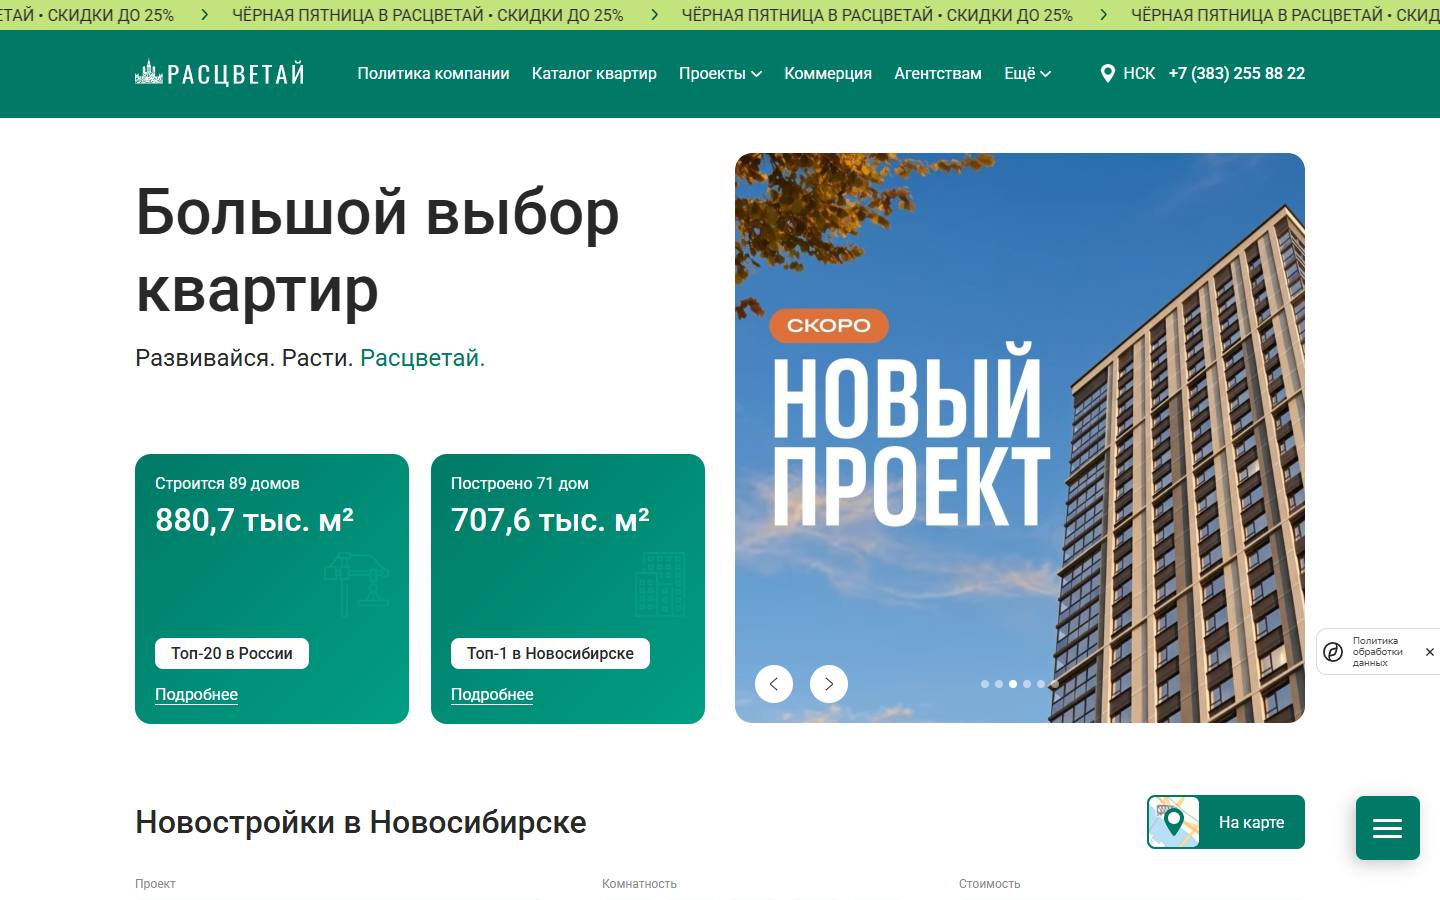Click the policy popup round icon

1333,652
